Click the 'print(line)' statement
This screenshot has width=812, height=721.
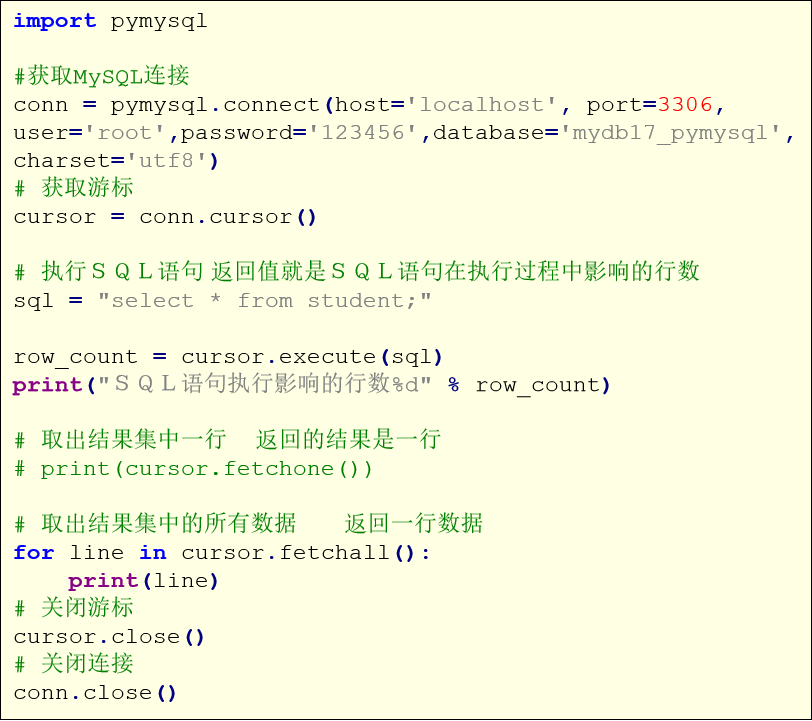(143, 581)
